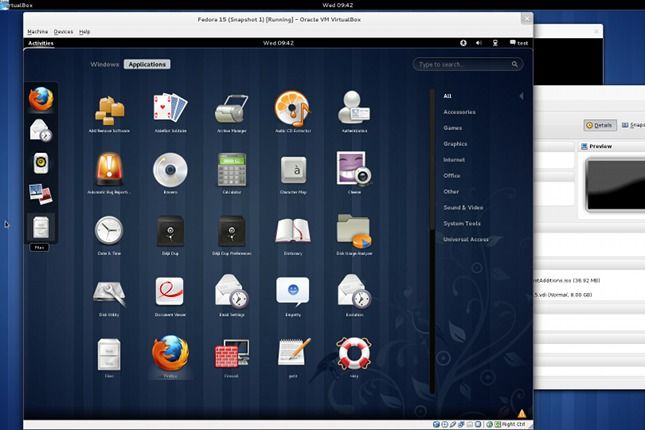The image size is (645, 430).
Task: Open the VirtualBox Devices menu
Action: click(63, 32)
